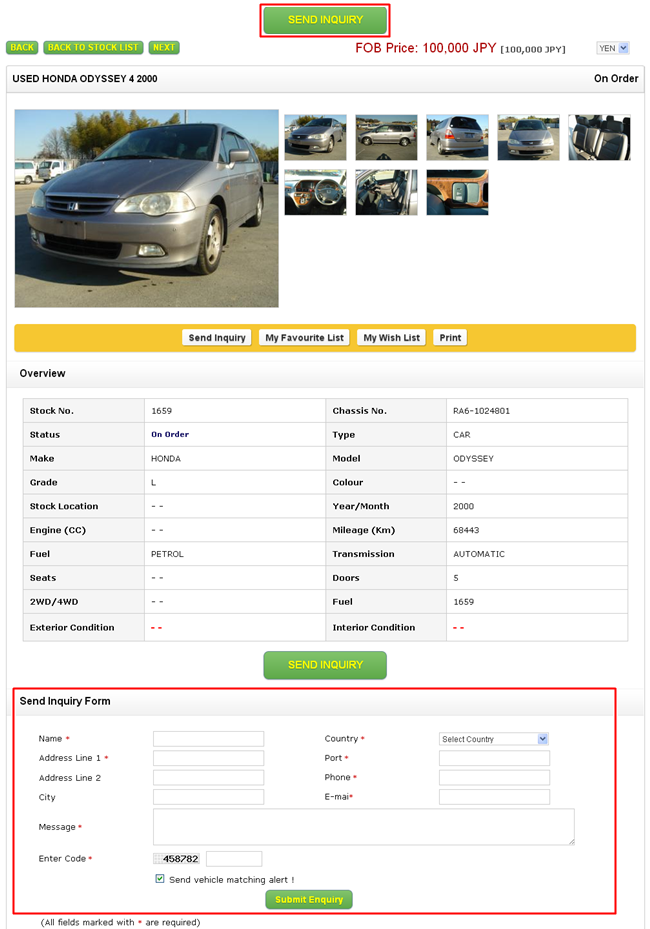
Task: Click the USED HONDA ODYSSEY 4 2000 title
Action: point(85,79)
